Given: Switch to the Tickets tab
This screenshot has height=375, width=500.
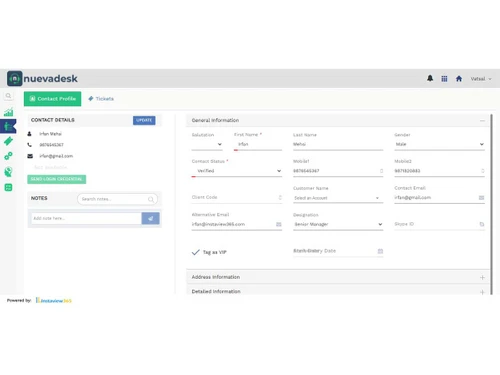Looking at the screenshot, I should (101, 99).
